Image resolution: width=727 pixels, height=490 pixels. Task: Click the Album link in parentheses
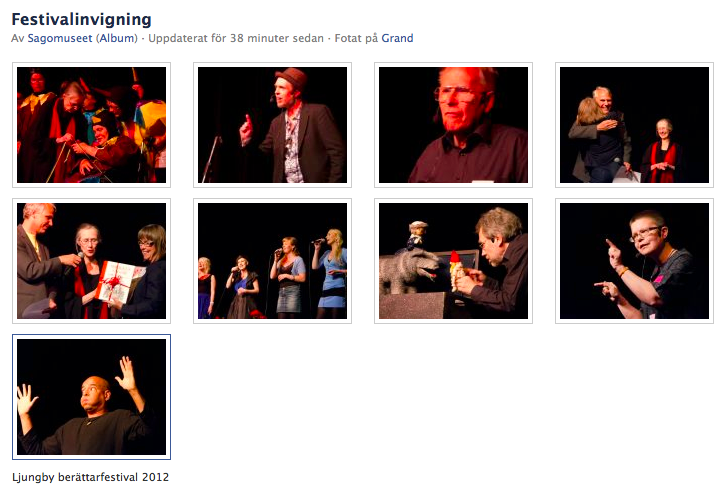pos(116,38)
